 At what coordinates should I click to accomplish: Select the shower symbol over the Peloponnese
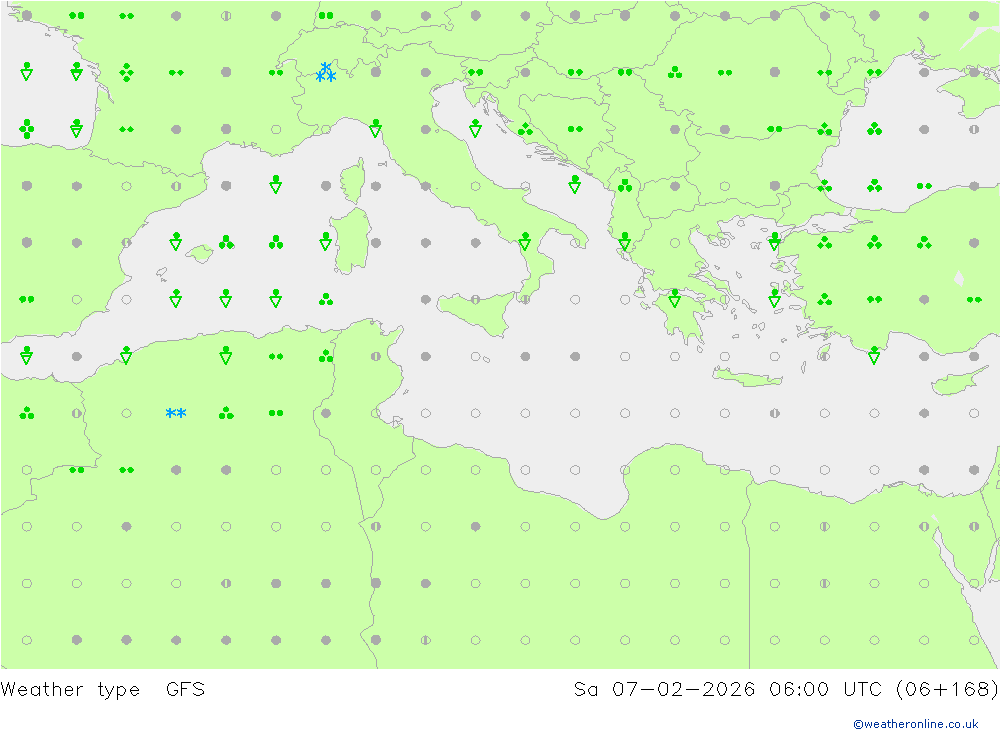pyautogui.click(x=675, y=298)
